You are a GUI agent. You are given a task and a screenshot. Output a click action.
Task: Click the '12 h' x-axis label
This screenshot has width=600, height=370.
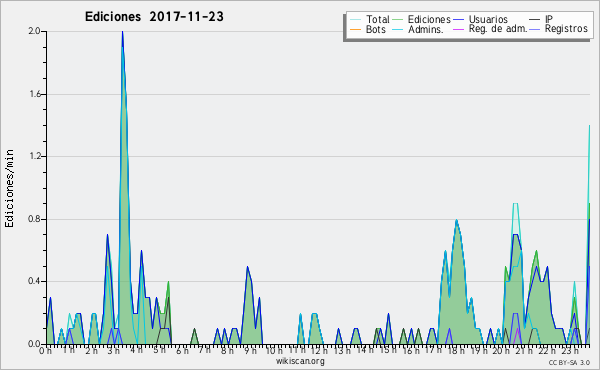(x=319, y=351)
